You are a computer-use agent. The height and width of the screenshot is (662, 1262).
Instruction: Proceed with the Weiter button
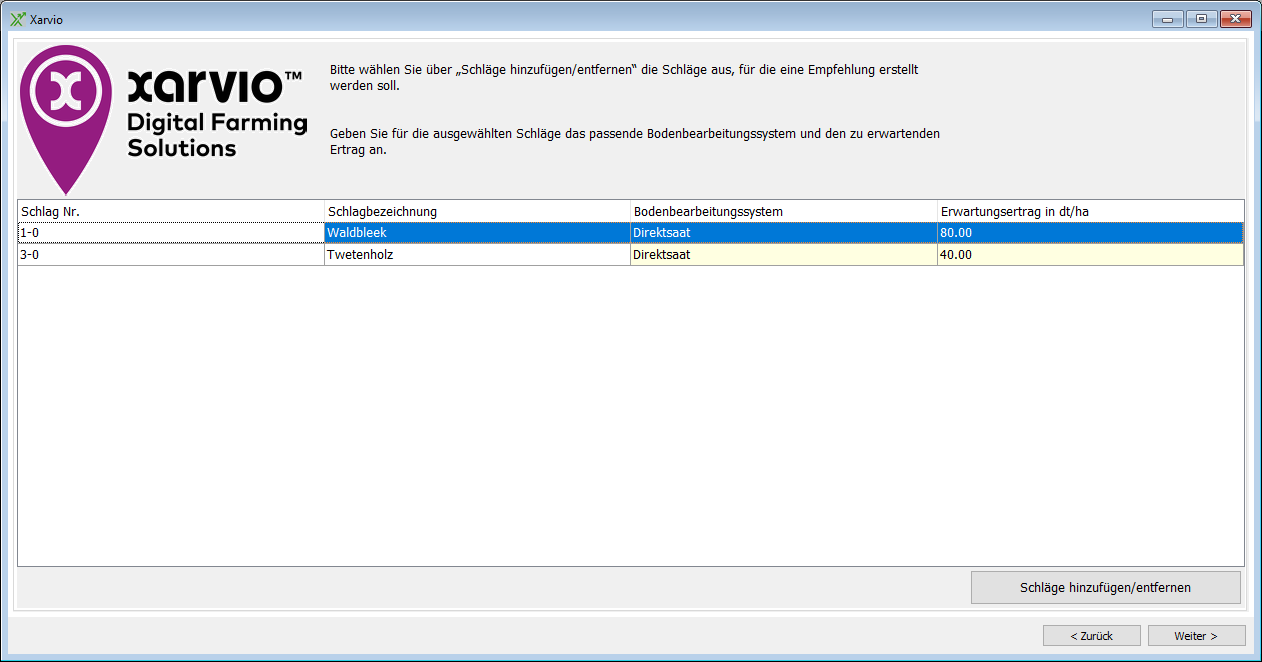point(1196,636)
